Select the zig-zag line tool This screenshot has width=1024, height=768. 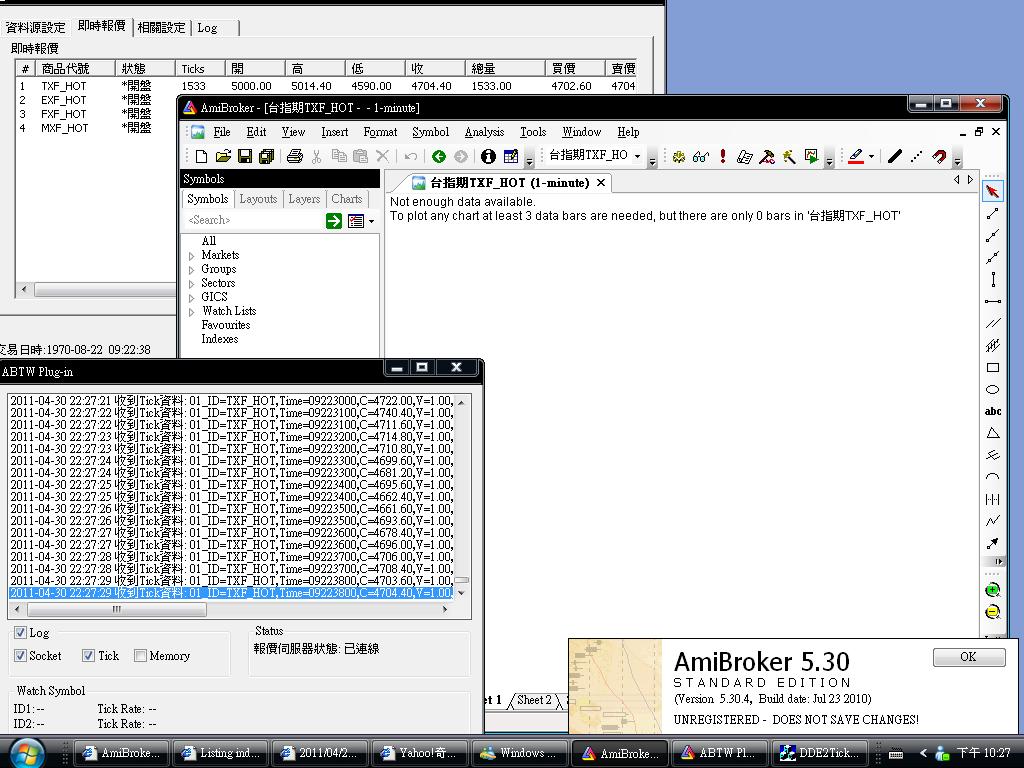pyautogui.click(x=993, y=520)
